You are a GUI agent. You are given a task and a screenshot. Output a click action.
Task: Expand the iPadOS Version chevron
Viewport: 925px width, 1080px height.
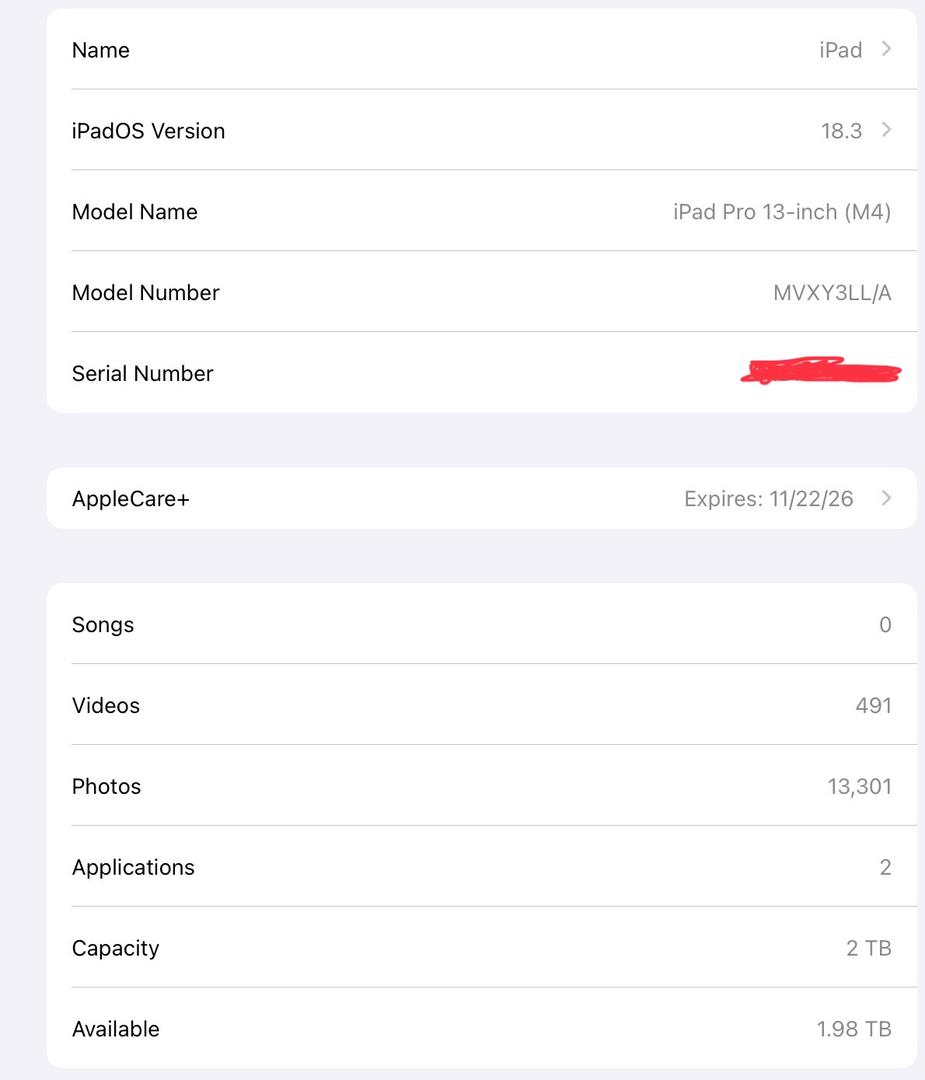[886, 130]
